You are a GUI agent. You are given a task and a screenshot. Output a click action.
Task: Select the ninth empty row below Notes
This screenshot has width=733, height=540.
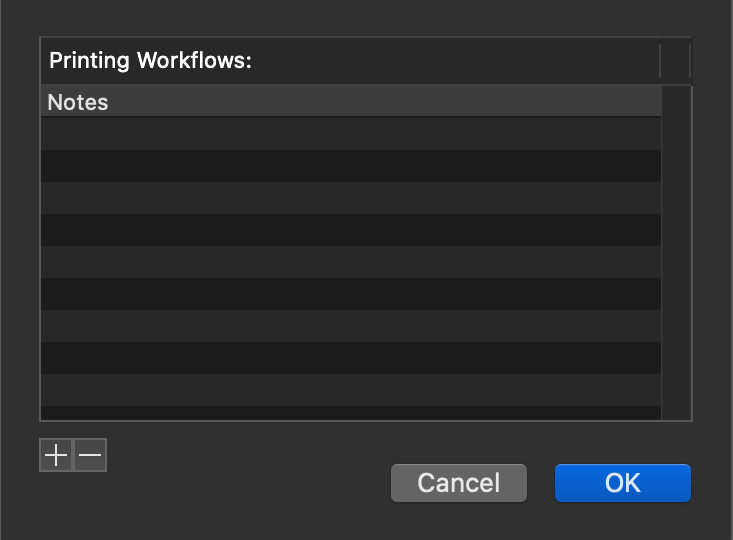coord(351,390)
